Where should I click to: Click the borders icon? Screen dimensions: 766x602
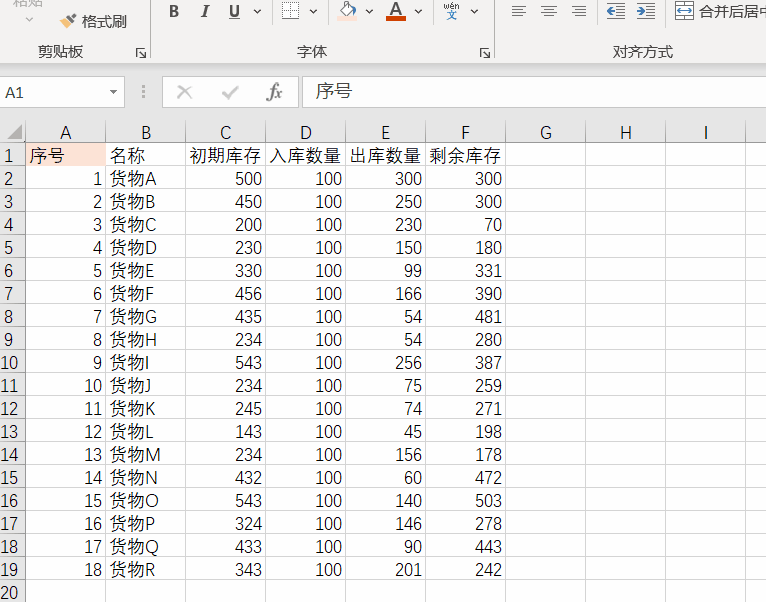coord(291,11)
